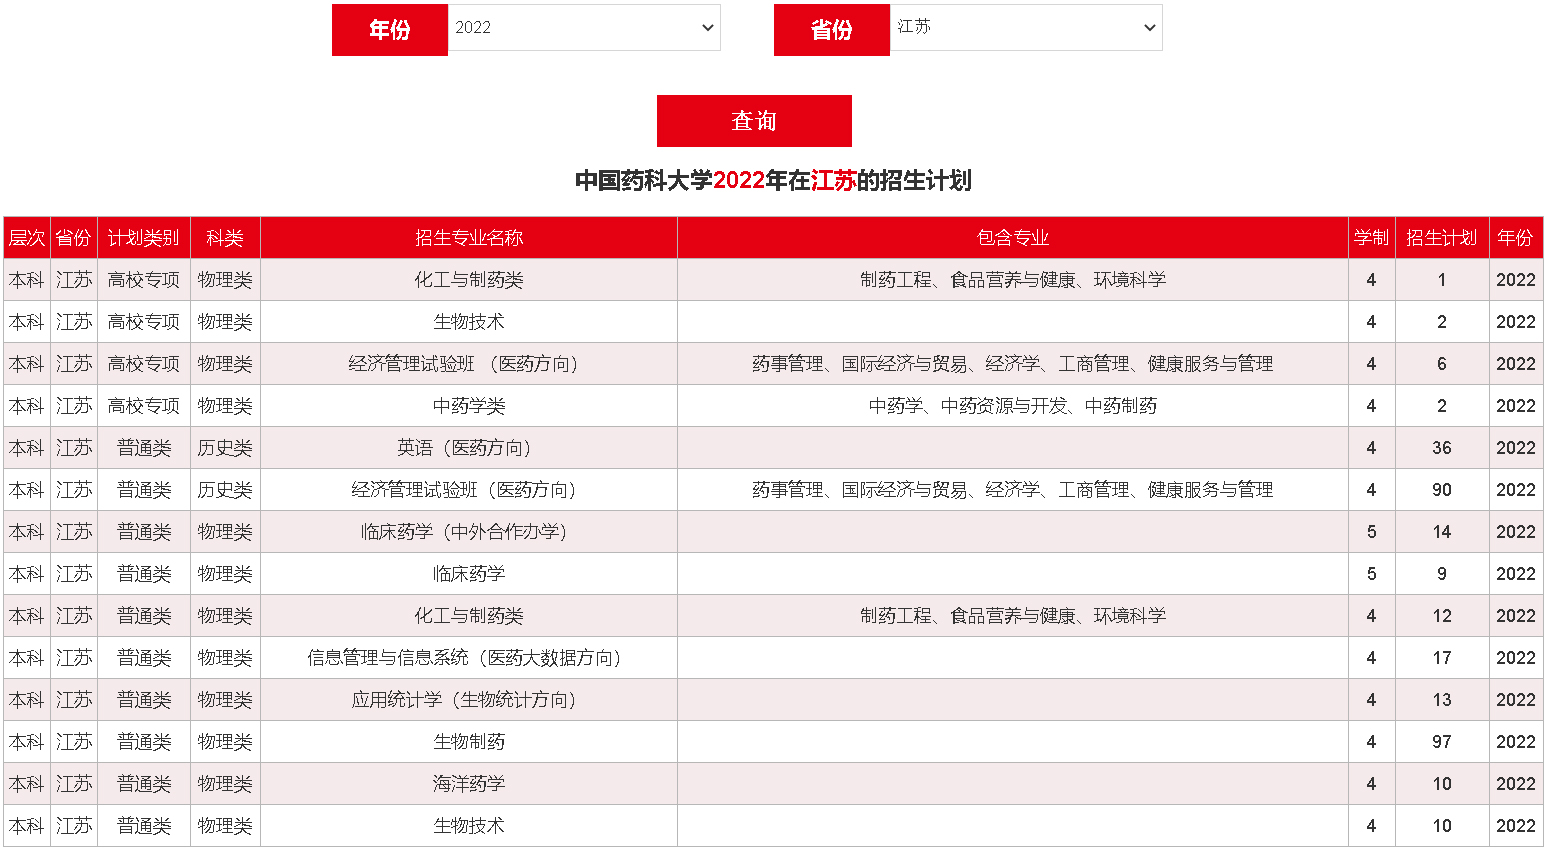Image resolution: width=1547 pixels, height=851 pixels.
Task: Open the 年份 year dropdown showing 2022
Action: 584,28
